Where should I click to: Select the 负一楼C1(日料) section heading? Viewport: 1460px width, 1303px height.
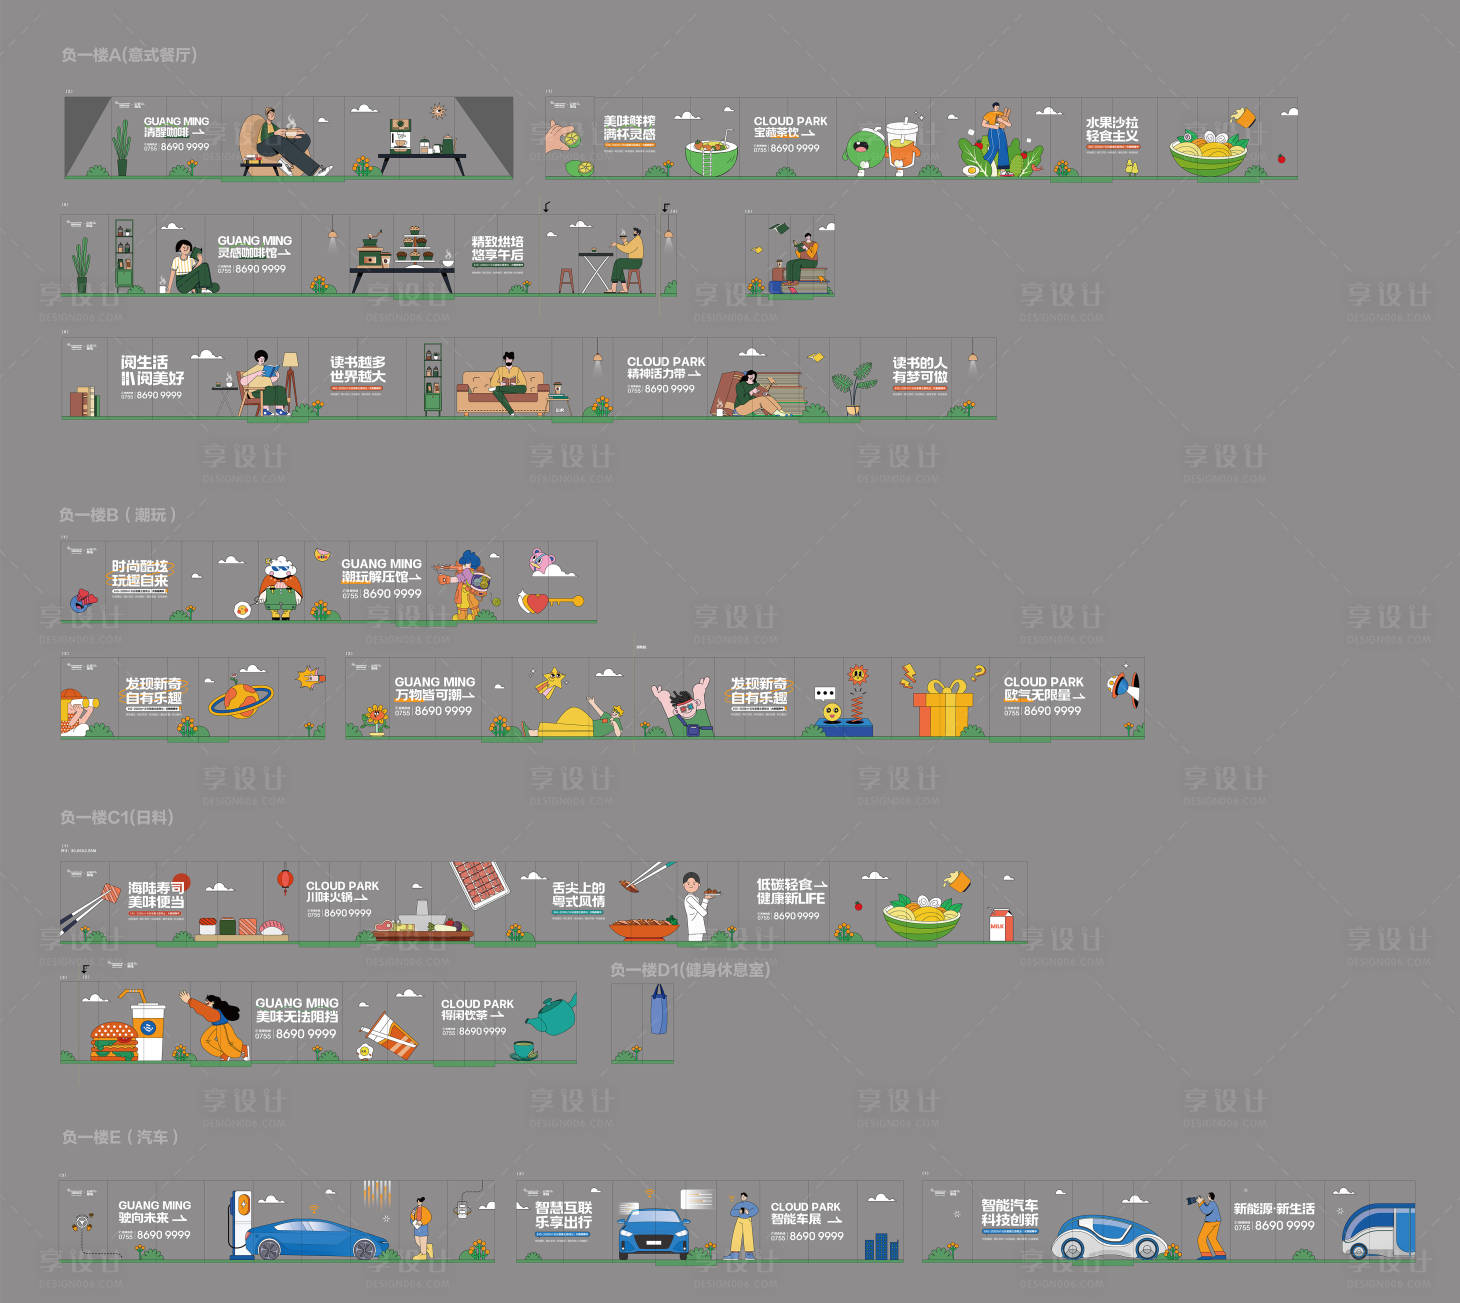click(x=117, y=817)
